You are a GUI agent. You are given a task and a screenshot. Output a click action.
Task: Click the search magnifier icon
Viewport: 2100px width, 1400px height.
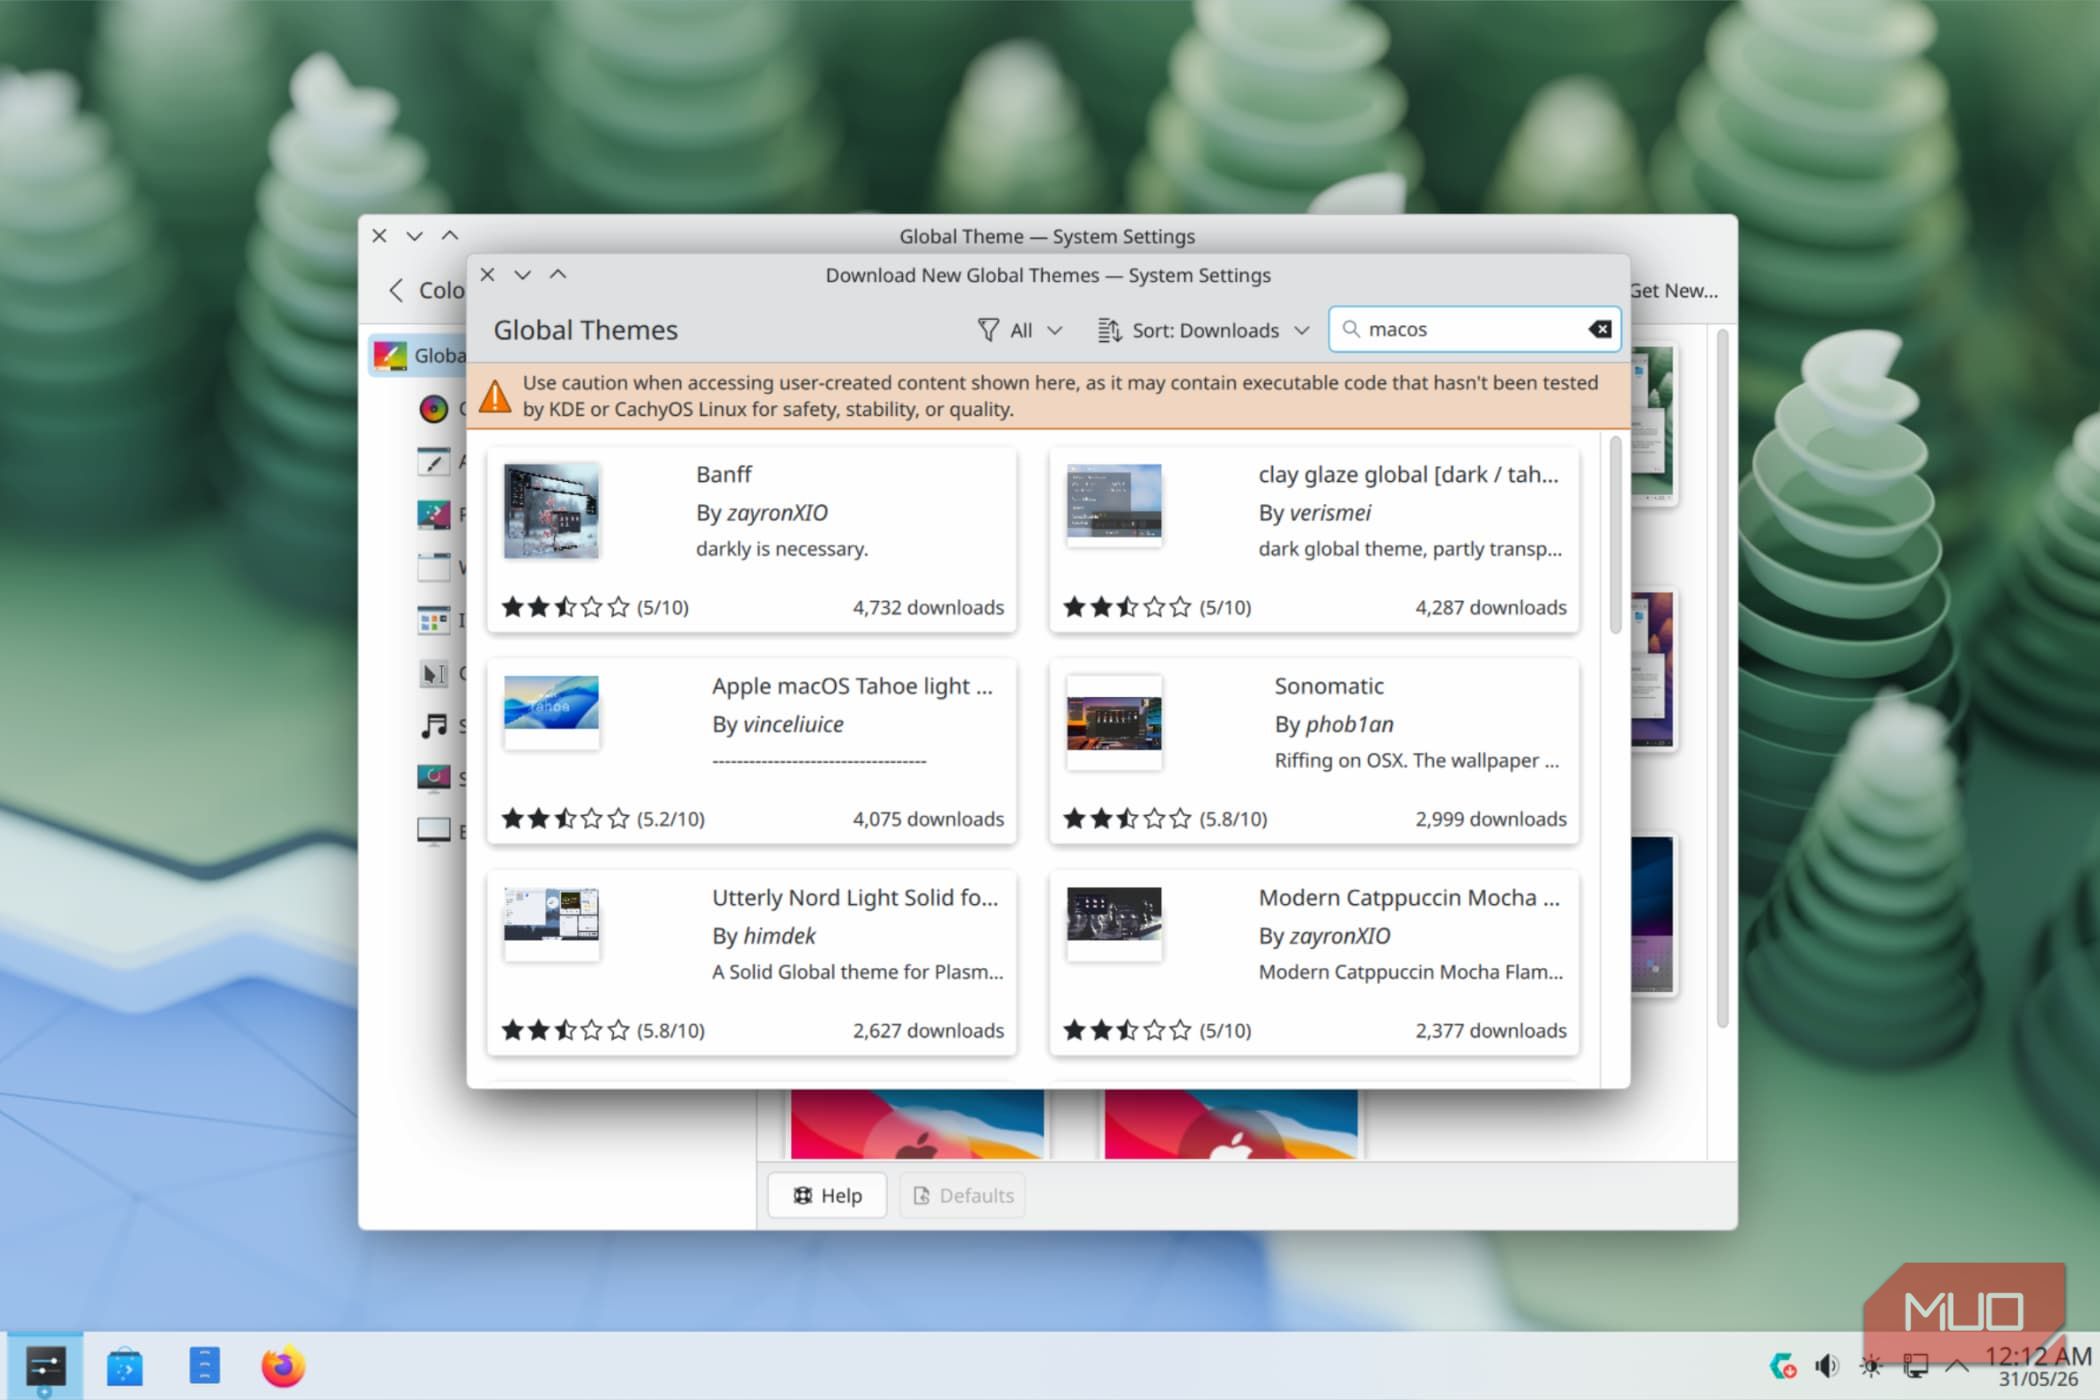point(1351,329)
